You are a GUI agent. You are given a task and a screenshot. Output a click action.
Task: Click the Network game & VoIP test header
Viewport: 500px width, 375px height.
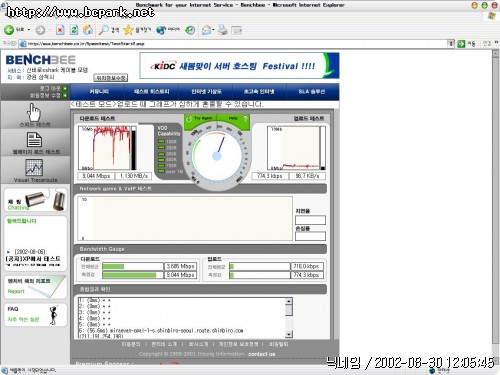pyautogui.click(x=115, y=189)
